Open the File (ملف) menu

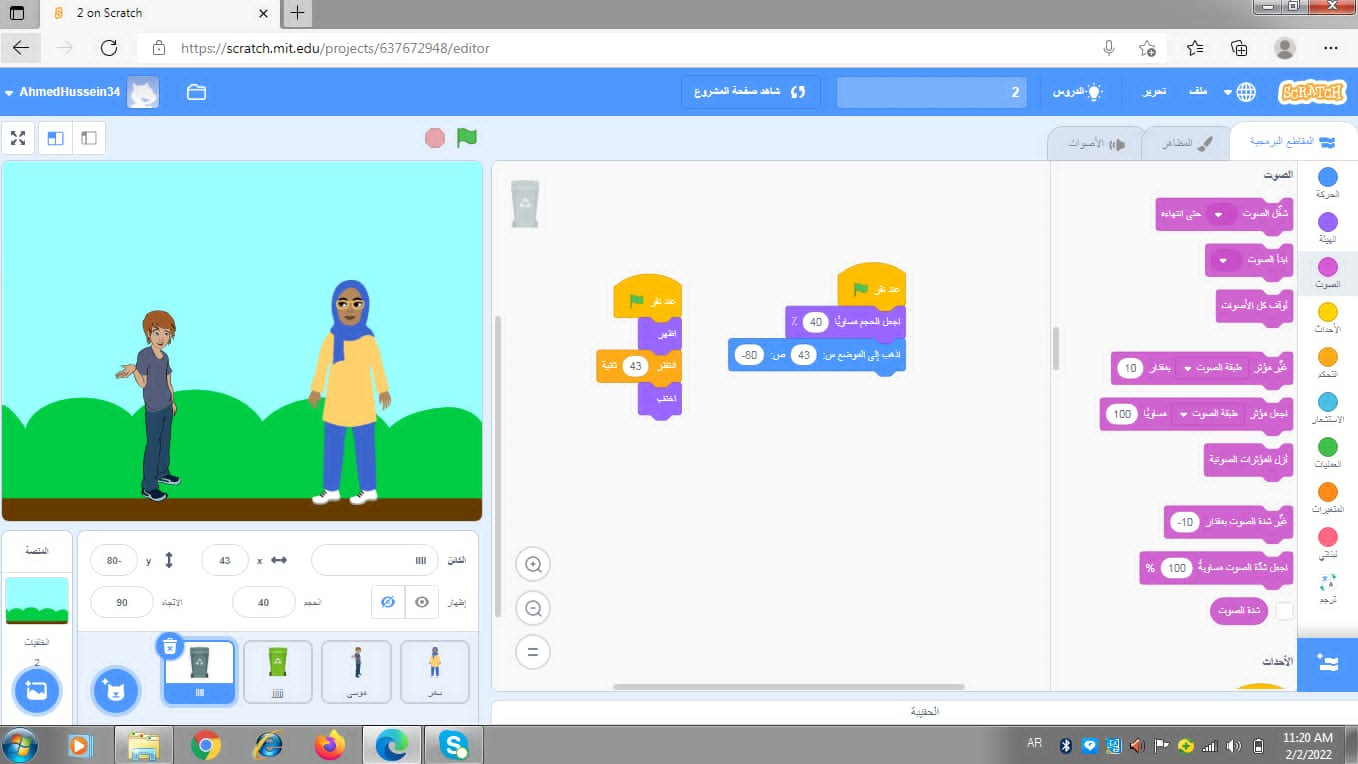point(1197,92)
